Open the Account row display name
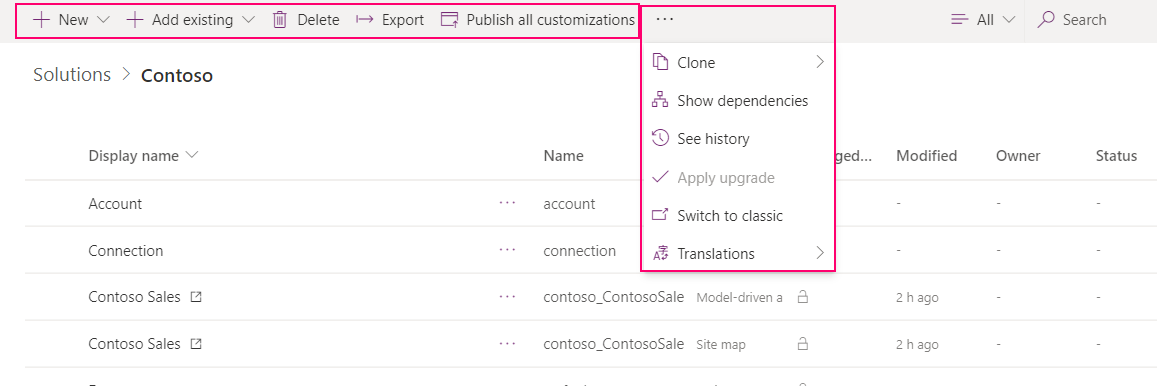This screenshot has width=1157, height=386. pos(115,203)
